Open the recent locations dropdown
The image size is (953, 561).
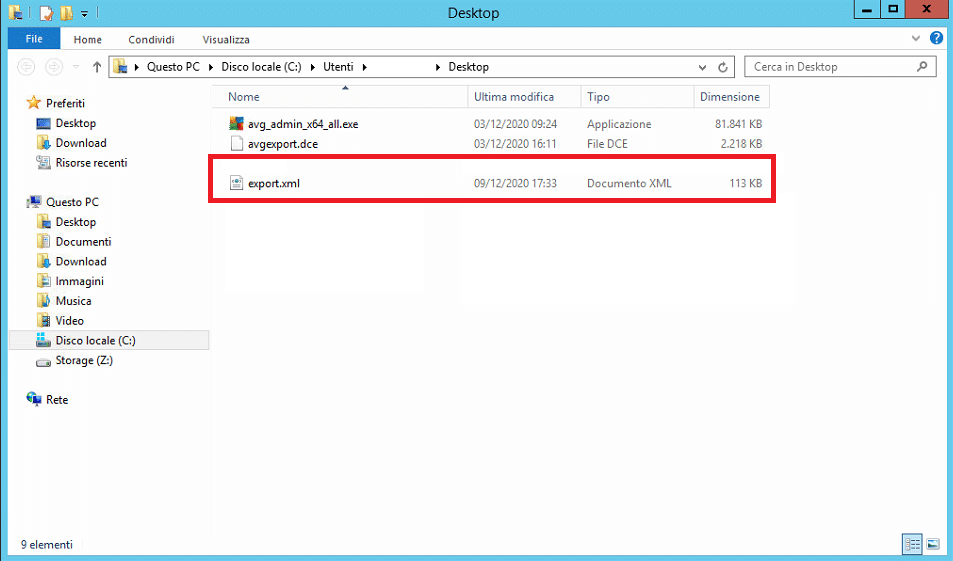coord(76,67)
